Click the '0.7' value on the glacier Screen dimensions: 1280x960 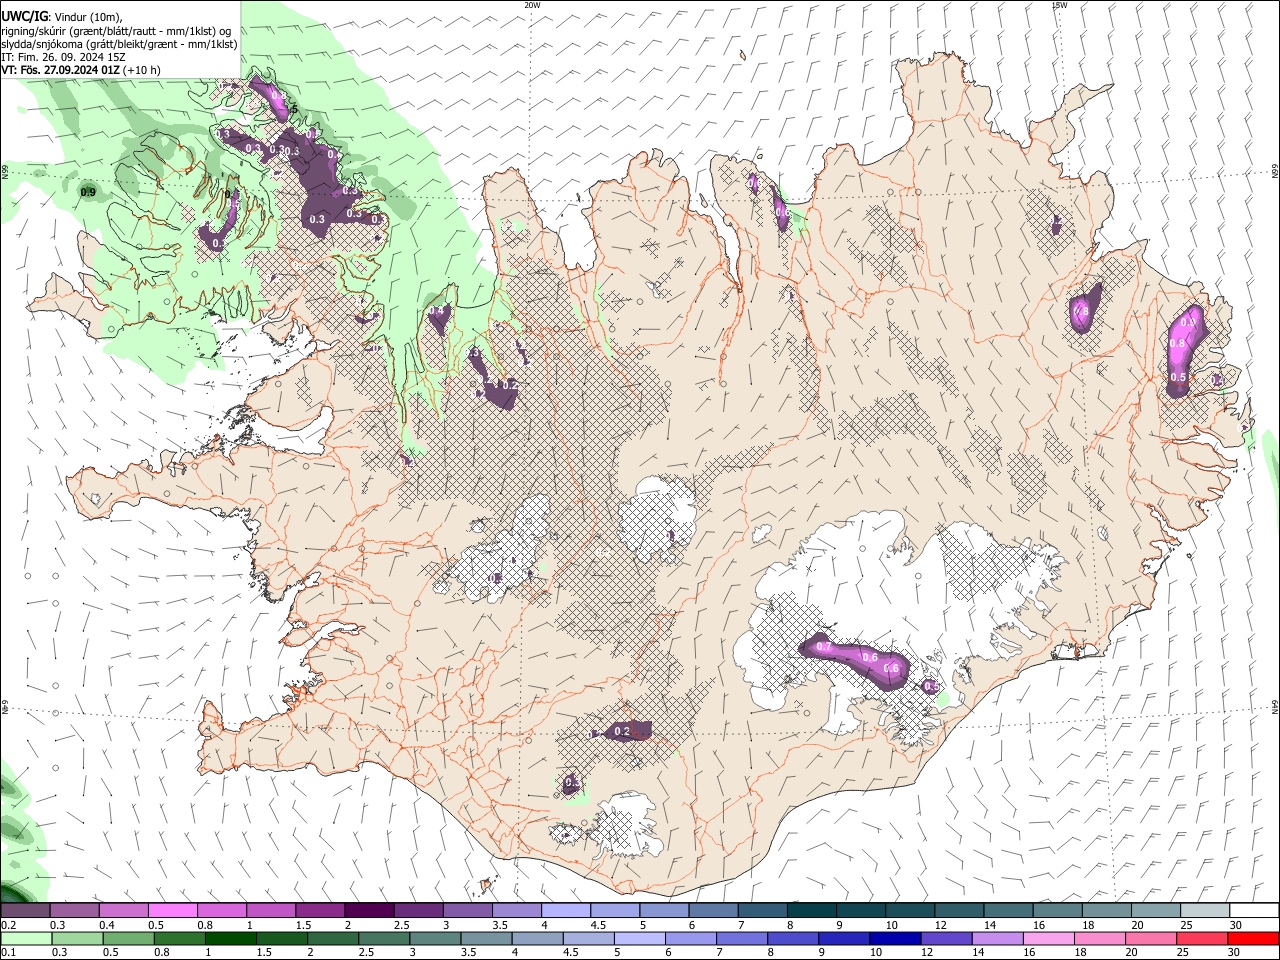click(x=824, y=647)
